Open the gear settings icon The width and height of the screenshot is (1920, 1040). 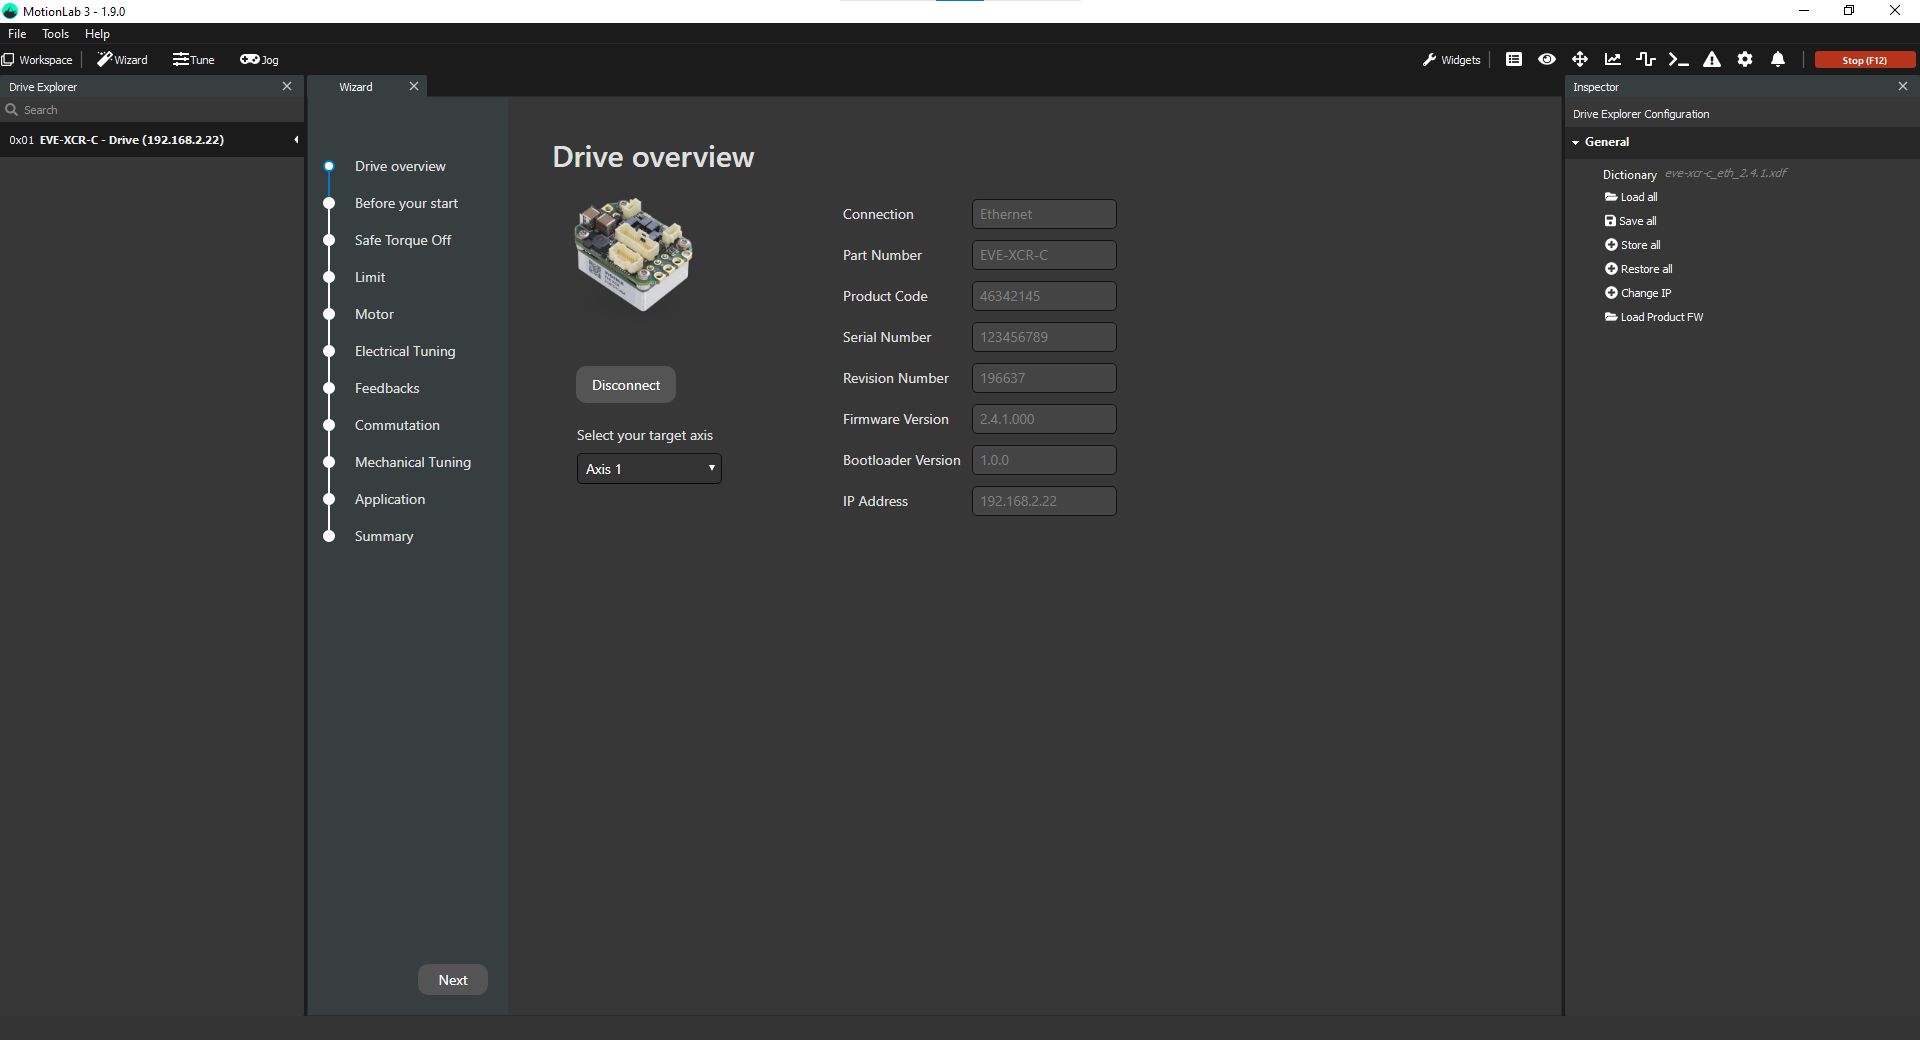coord(1745,60)
